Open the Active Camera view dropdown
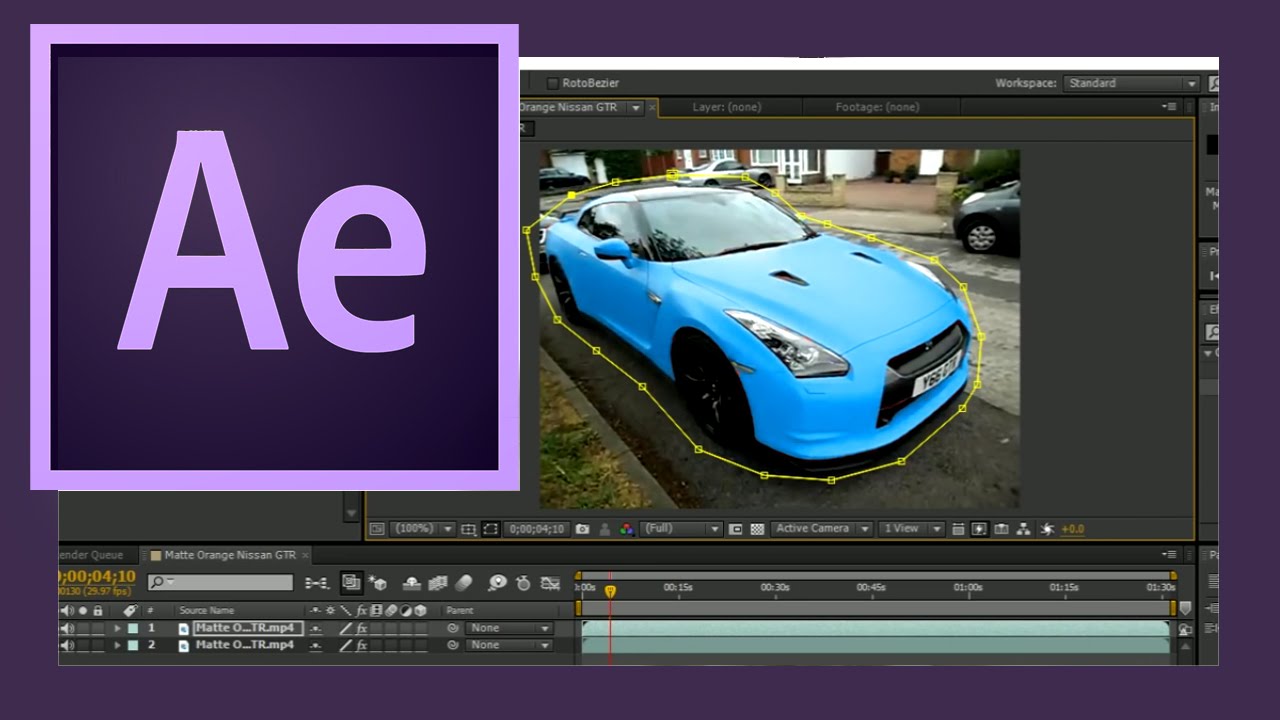1280x720 pixels. click(x=822, y=529)
